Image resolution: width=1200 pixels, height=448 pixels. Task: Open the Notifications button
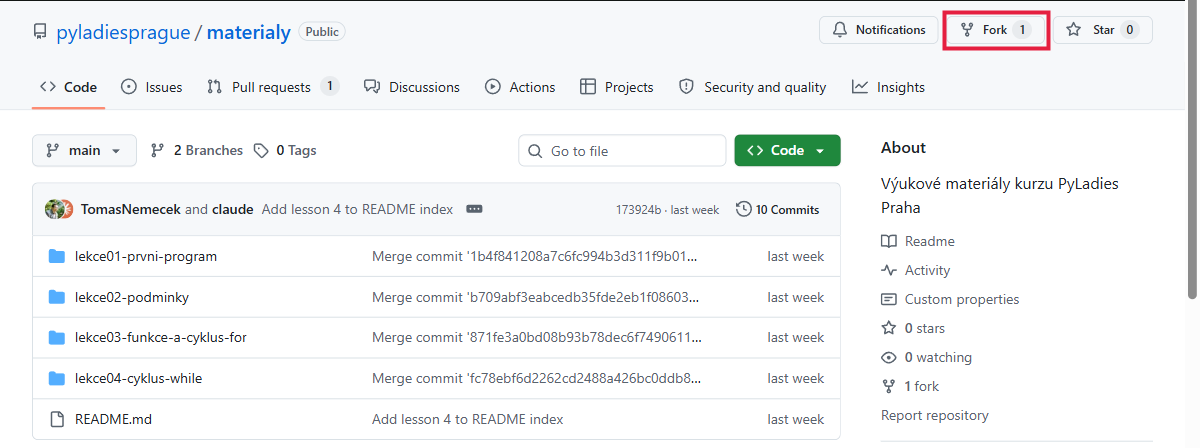coord(878,30)
